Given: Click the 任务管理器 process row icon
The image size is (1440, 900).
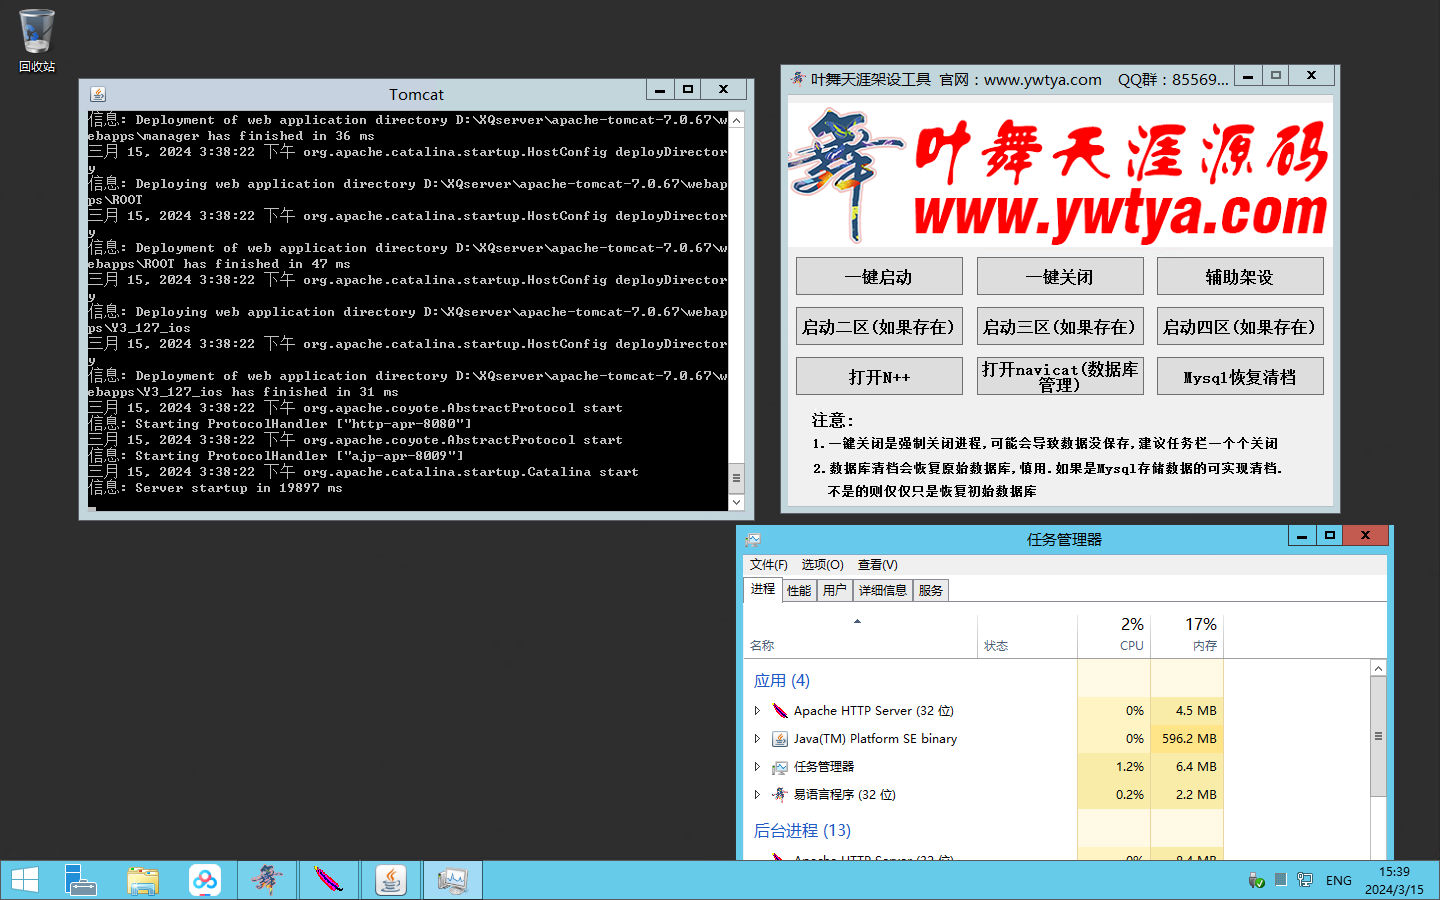Looking at the screenshot, I should point(780,767).
